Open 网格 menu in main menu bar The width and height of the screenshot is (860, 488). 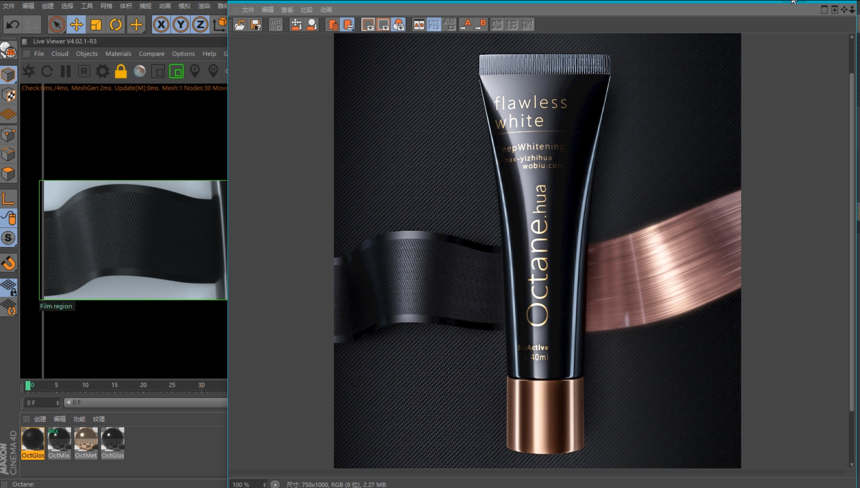pos(106,6)
